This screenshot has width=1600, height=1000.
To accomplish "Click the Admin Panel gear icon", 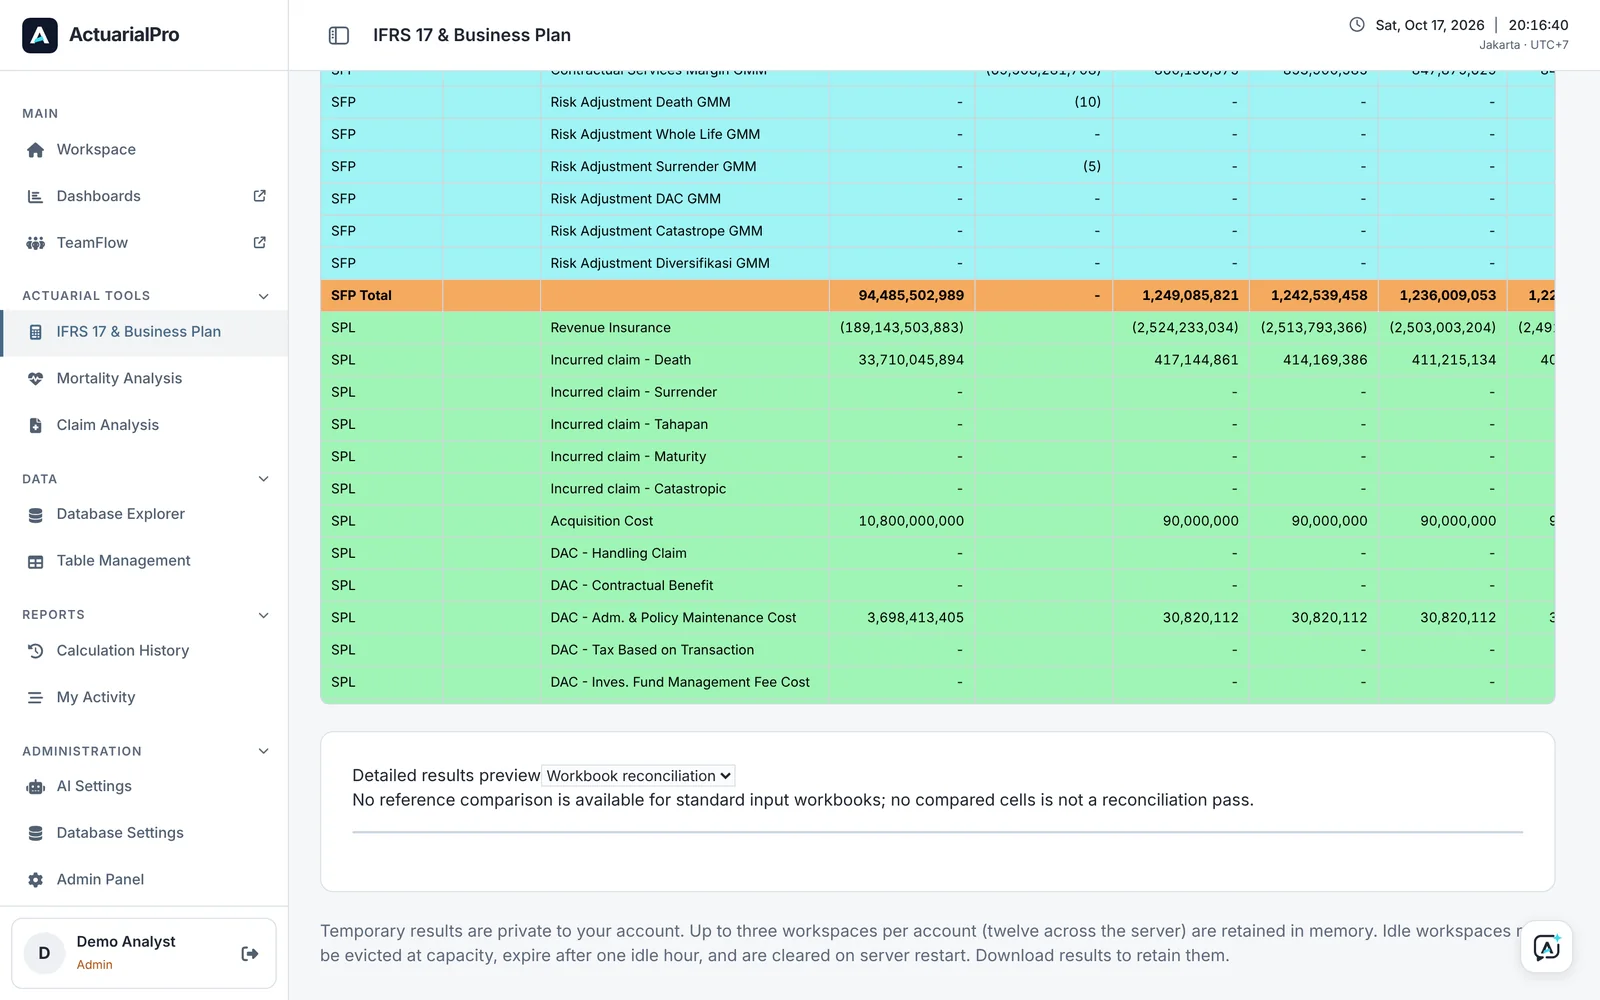I will (36, 880).
